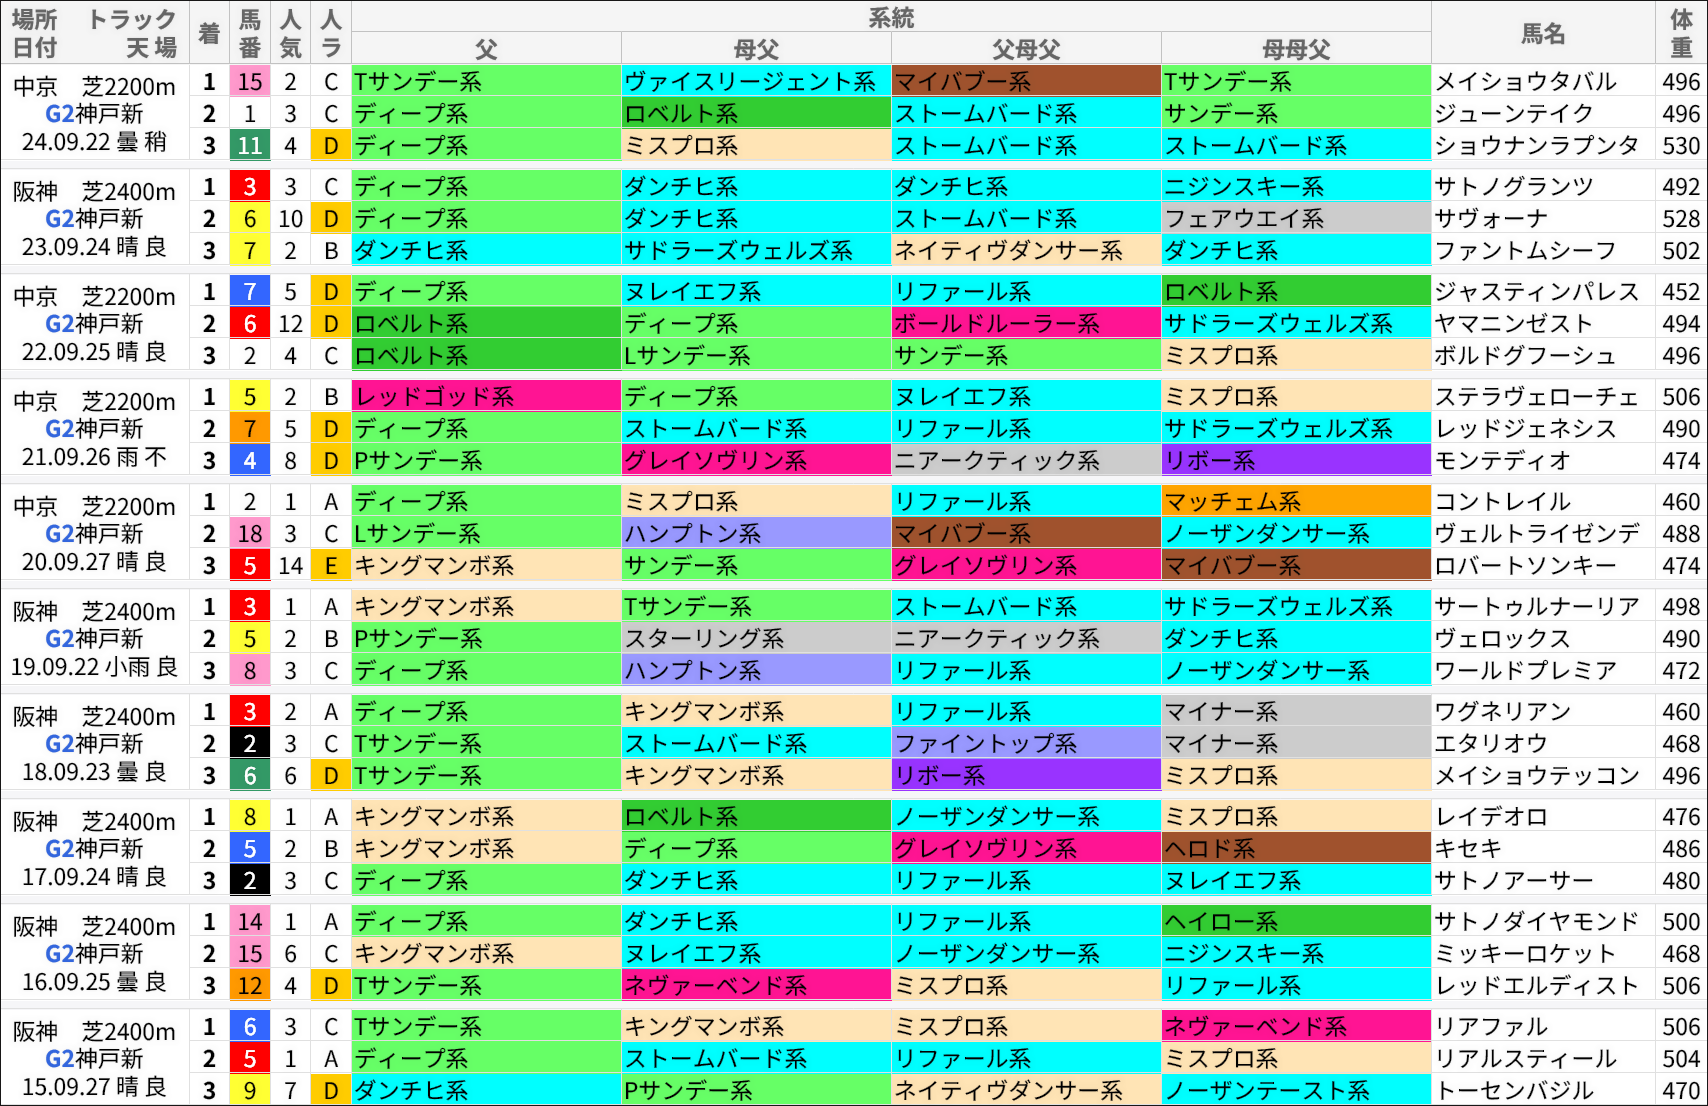Click ノーザンテースト系 cell

click(x=1296, y=1091)
